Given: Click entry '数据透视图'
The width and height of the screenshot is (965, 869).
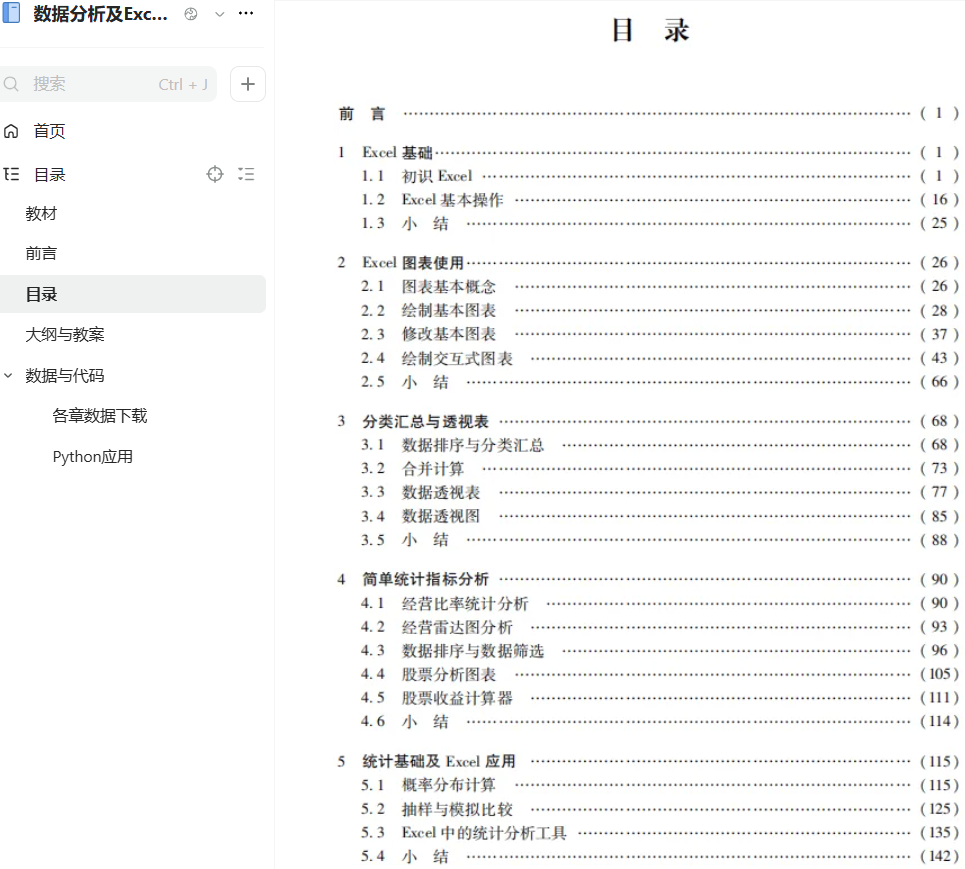Looking at the screenshot, I should [x=441, y=516].
